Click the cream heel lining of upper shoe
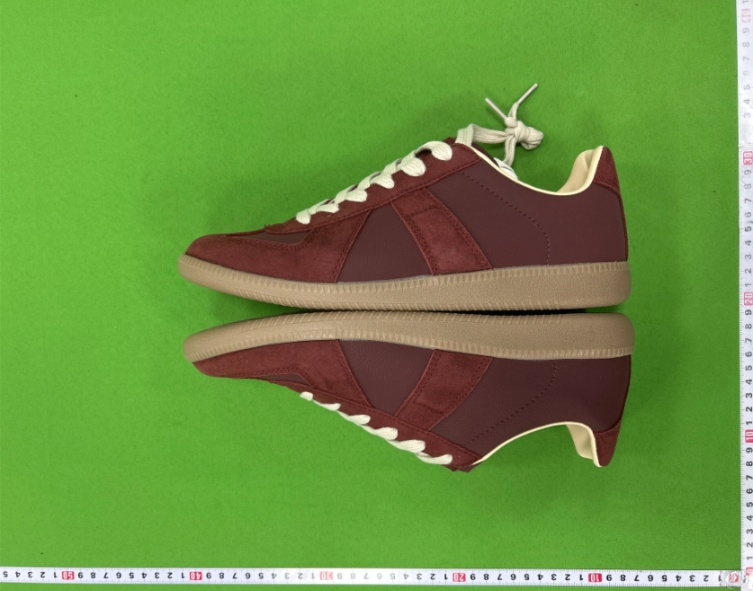This screenshot has width=753, height=591. coord(582,173)
